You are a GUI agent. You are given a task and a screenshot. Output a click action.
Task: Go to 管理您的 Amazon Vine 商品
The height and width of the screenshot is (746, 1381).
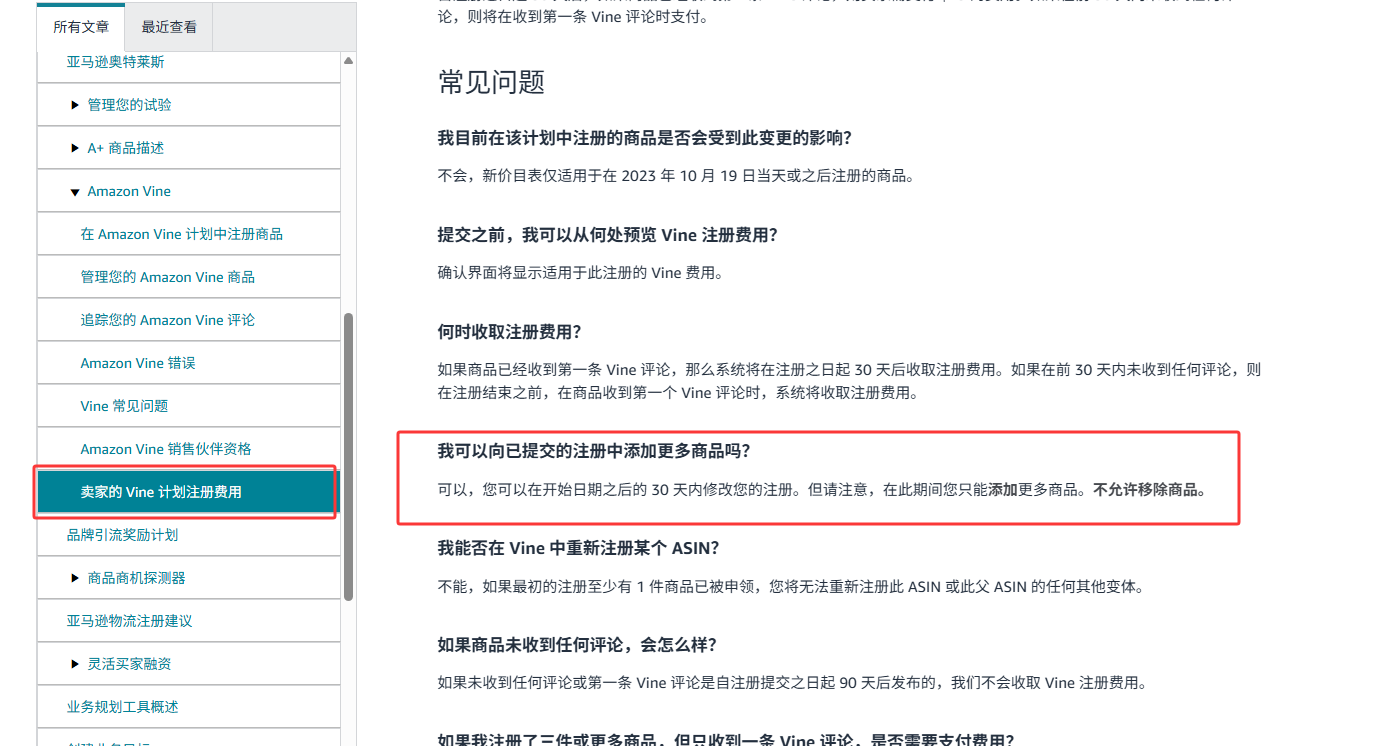coord(167,277)
